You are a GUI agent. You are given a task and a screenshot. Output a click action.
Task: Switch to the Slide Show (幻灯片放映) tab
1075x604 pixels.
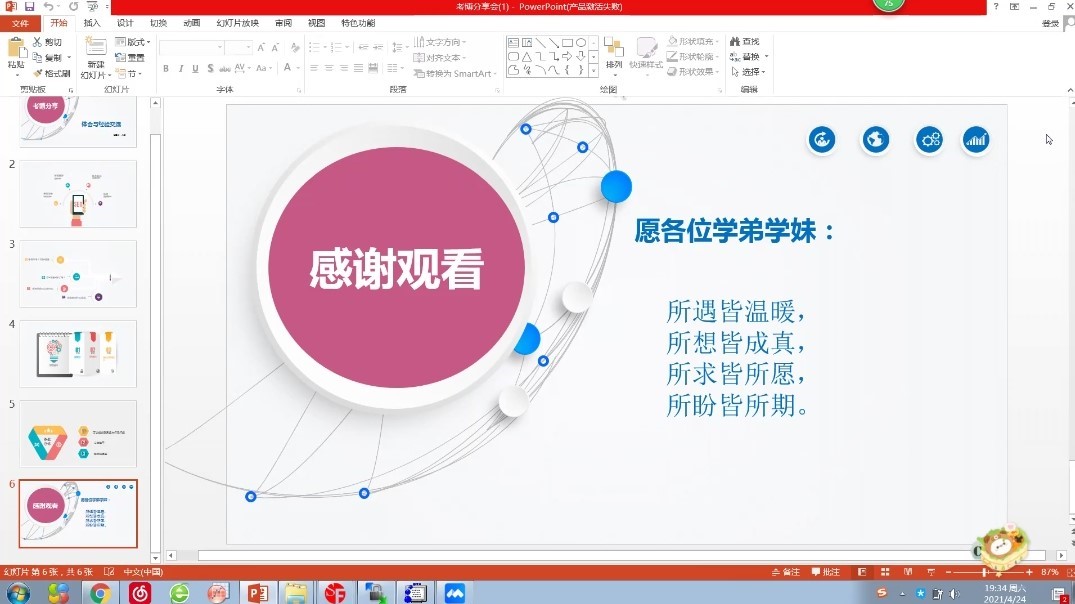237,22
